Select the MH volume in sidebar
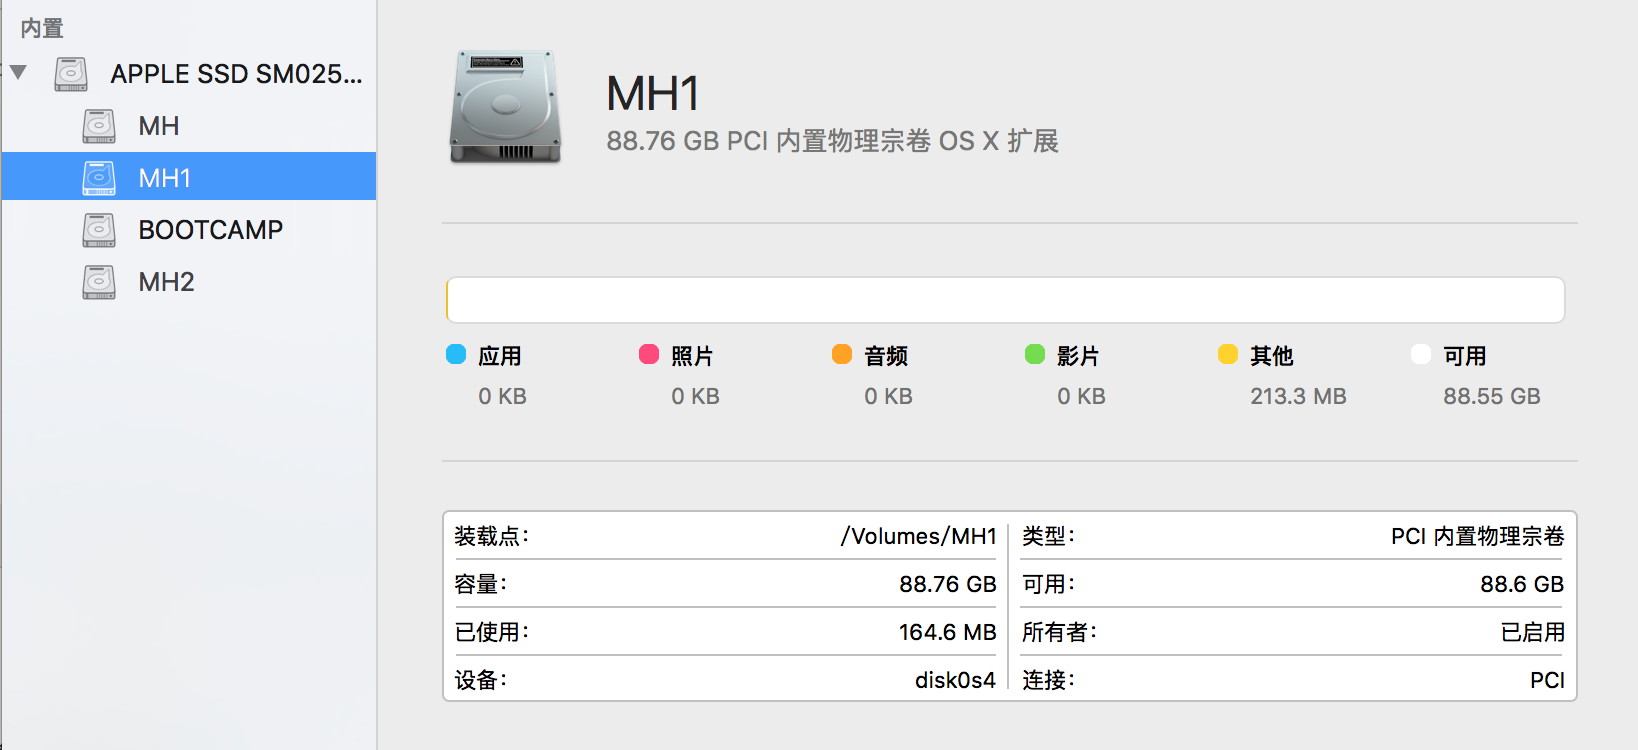 point(159,126)
